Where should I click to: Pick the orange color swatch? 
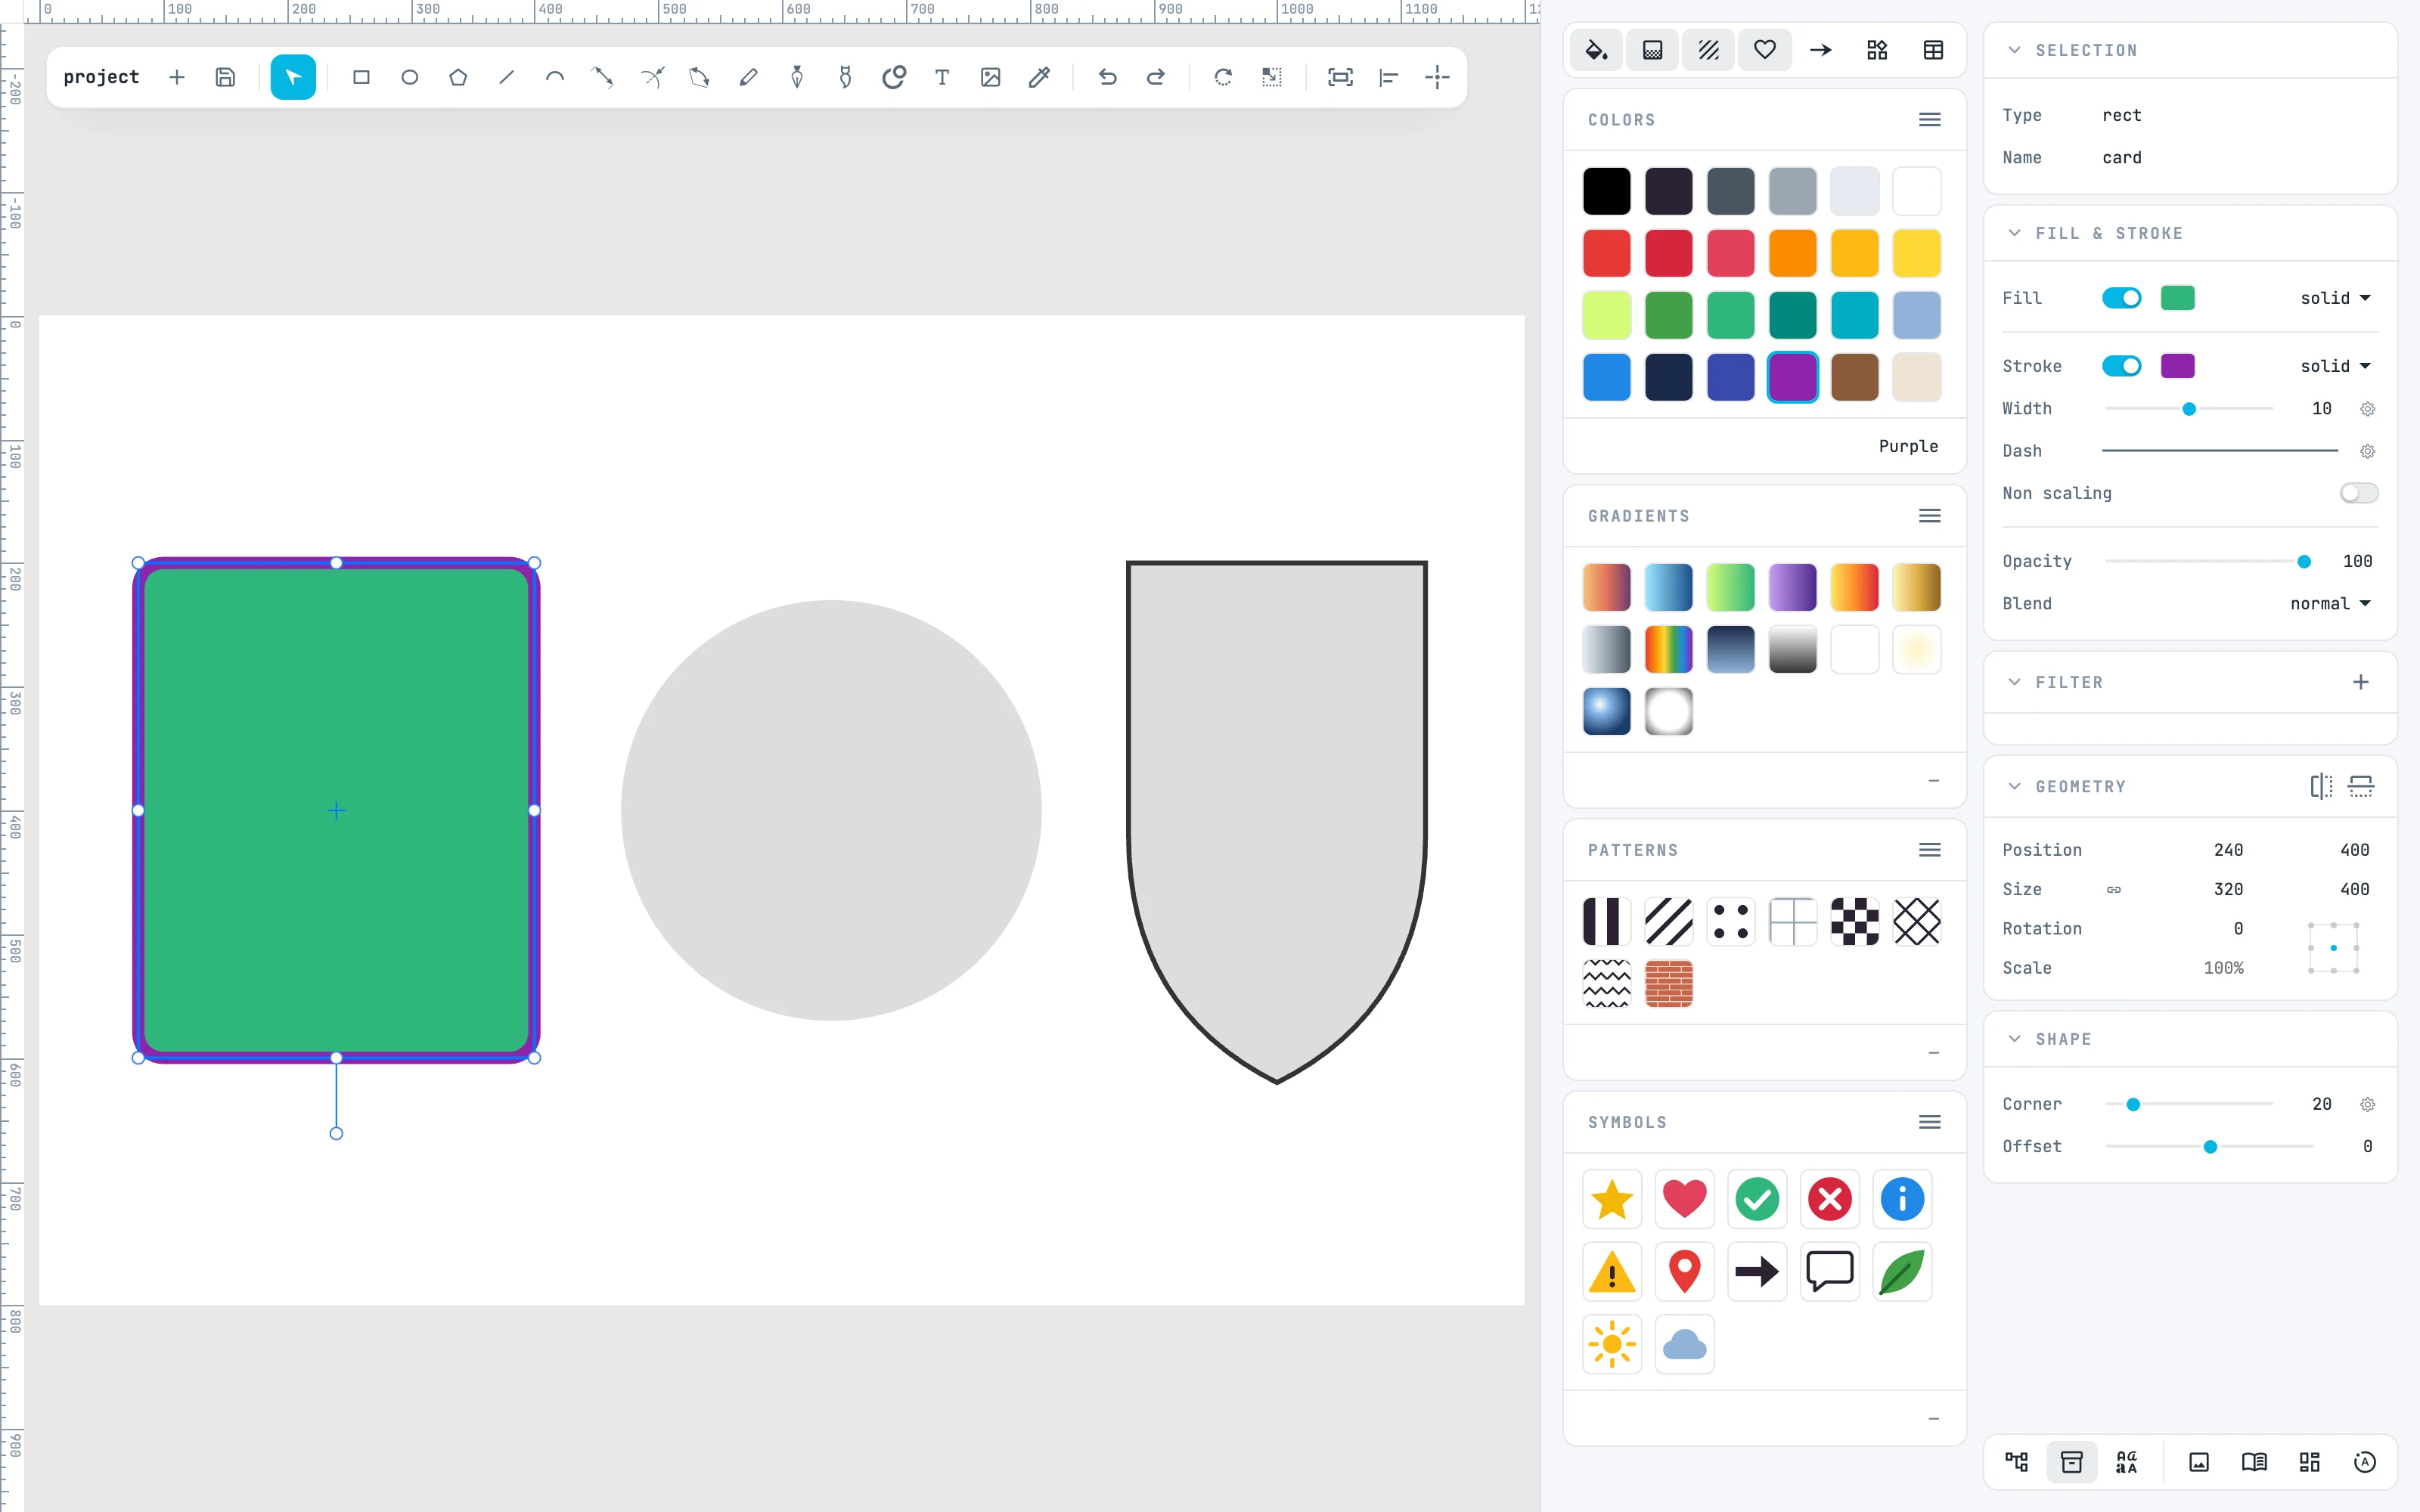click(x=1793, y=253)
